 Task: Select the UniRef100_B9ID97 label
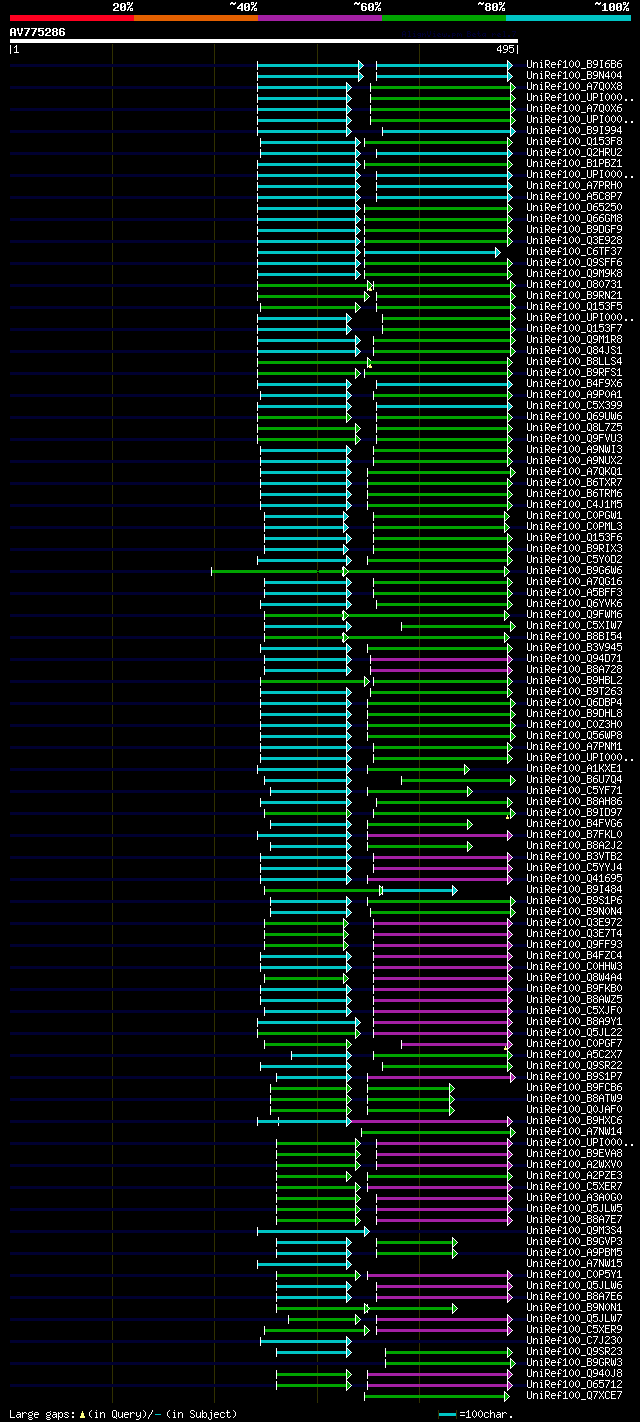(x=574, y=812)
